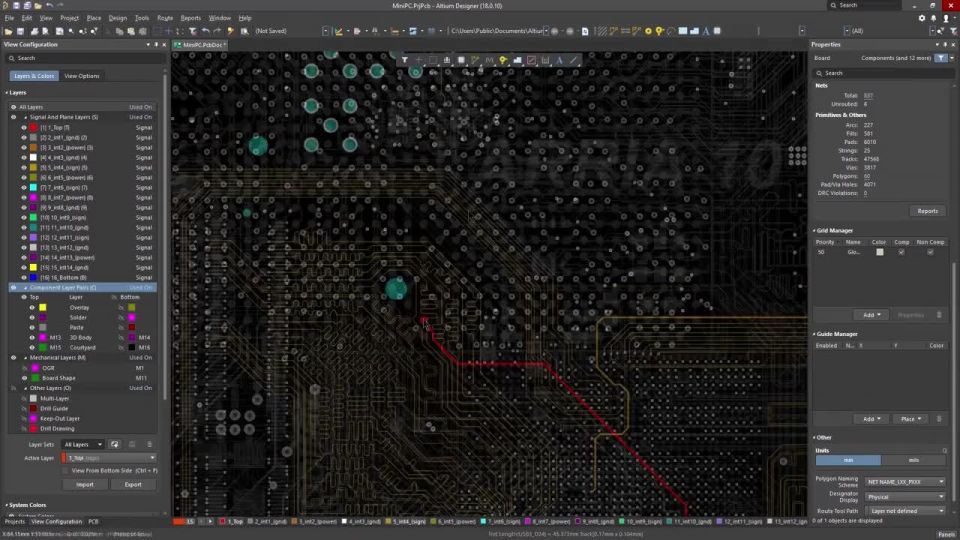Toggle visibility of the 5_int4_(sign) layer
The height and width of the screenshot is (540, 960).
tap(24, 168)
